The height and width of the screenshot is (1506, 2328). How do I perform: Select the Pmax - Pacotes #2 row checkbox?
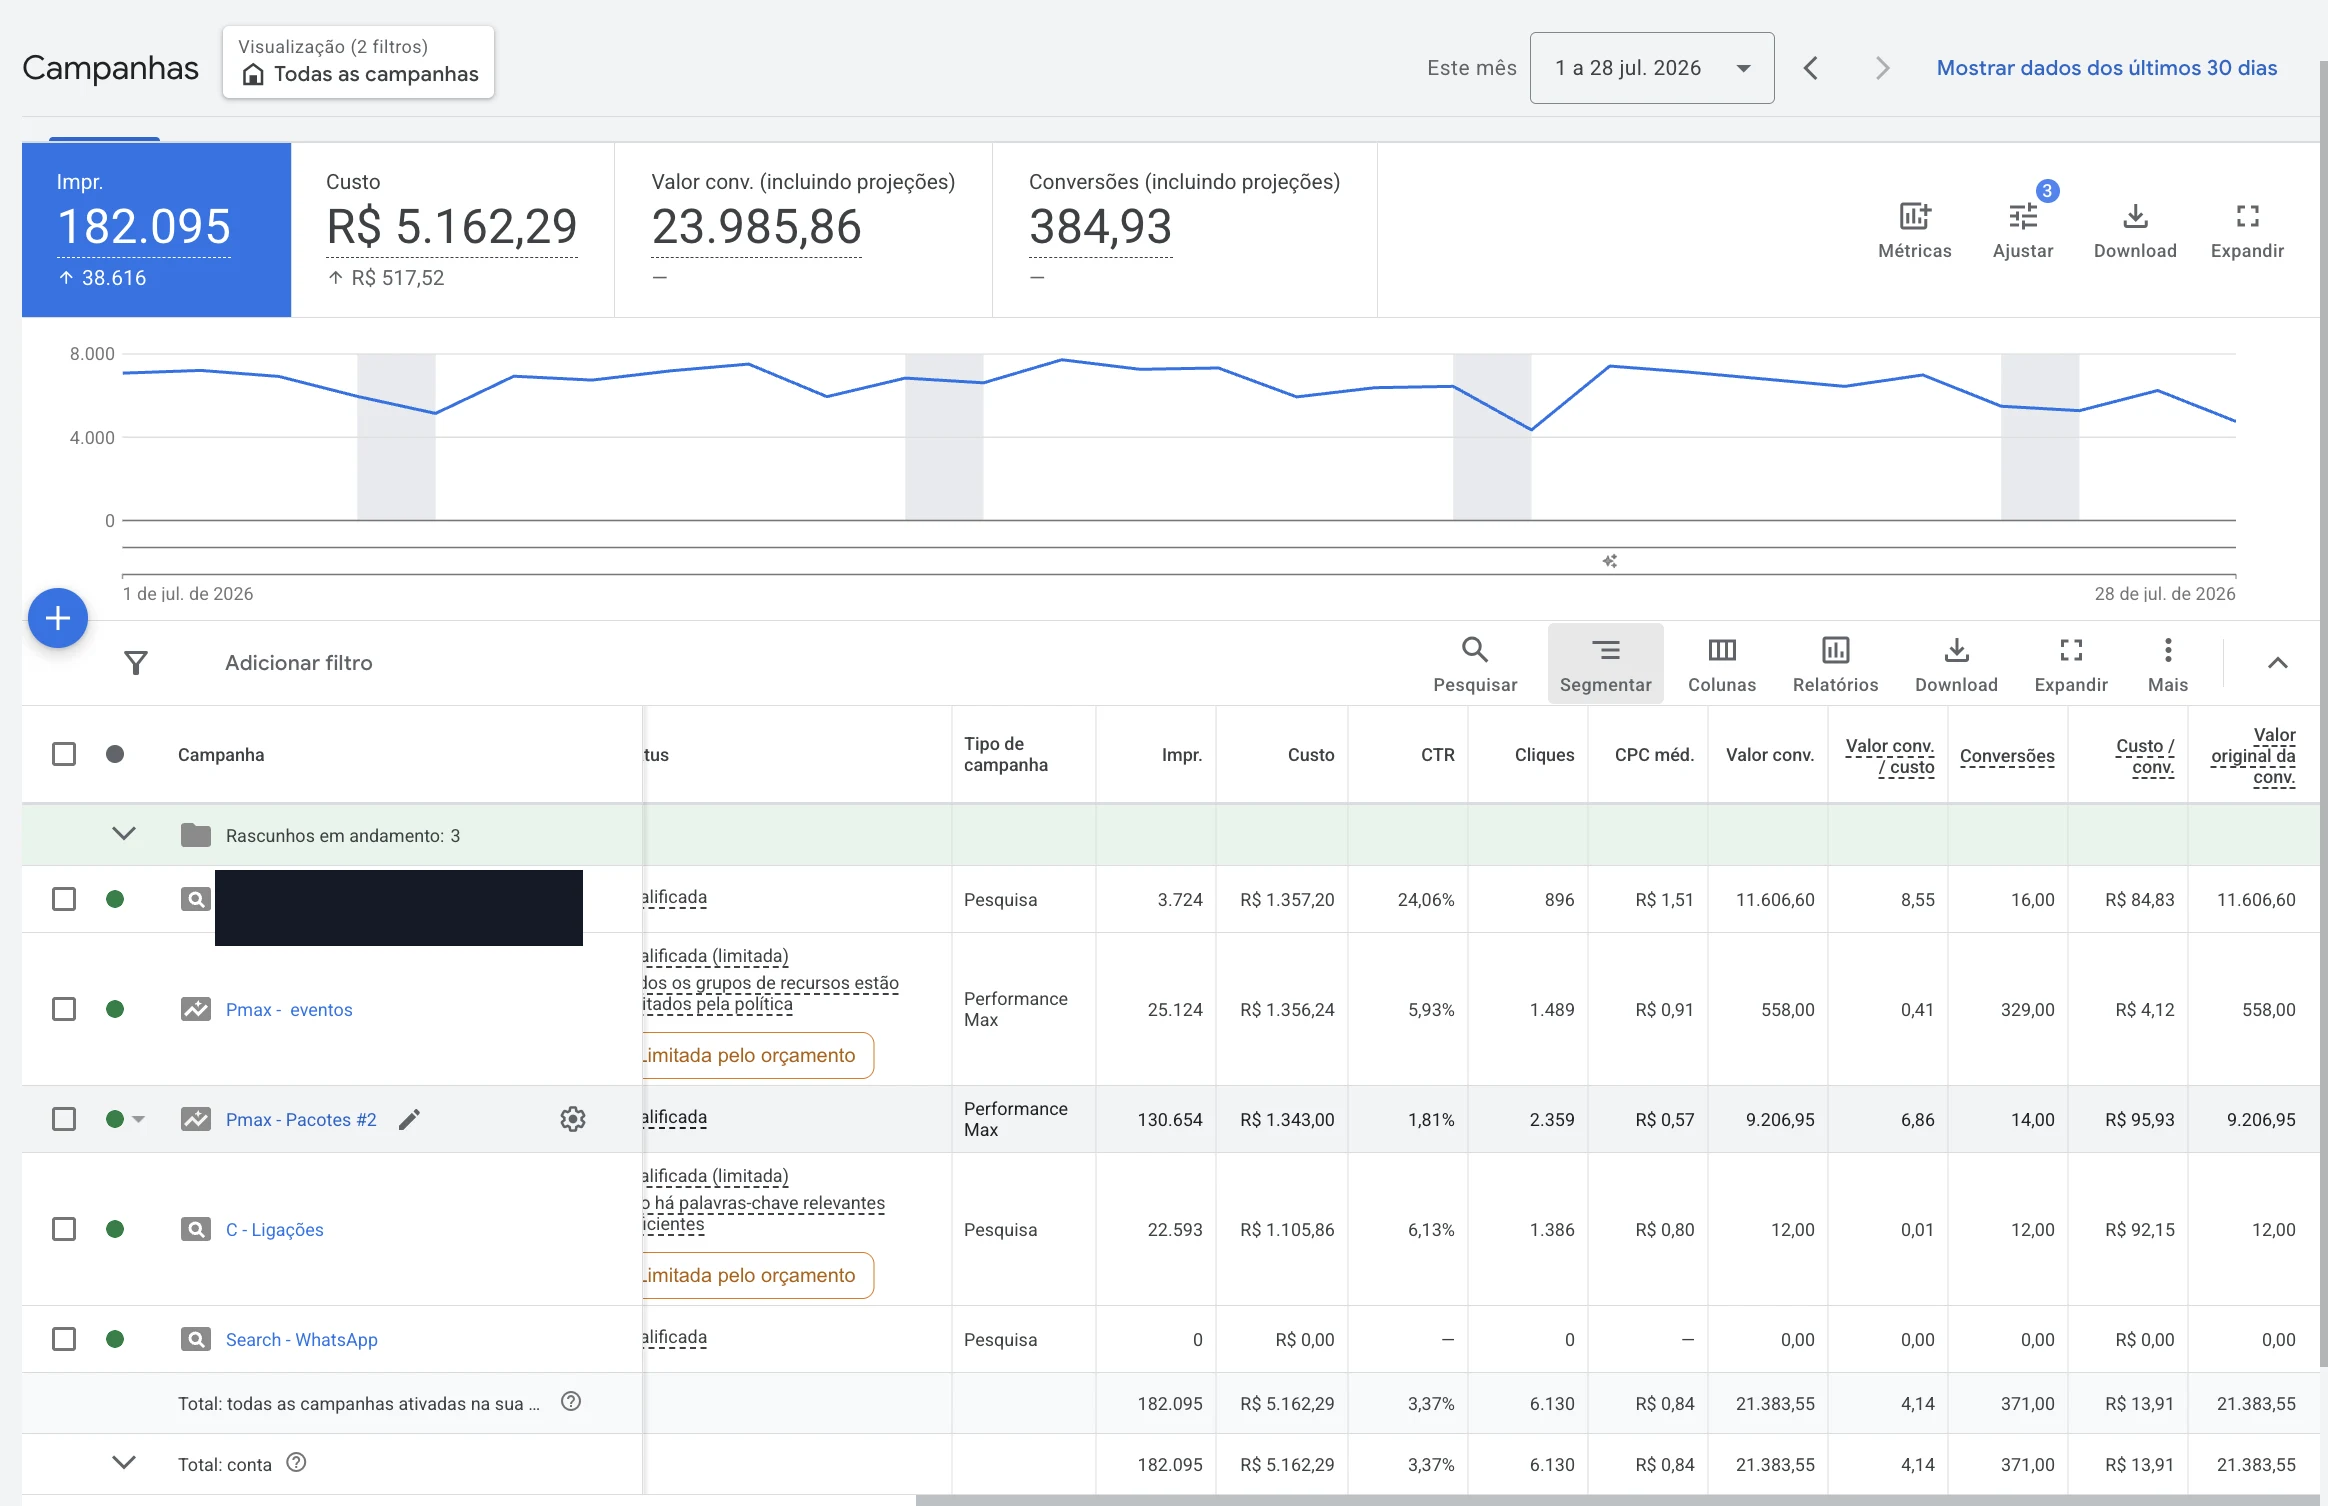64,1119
